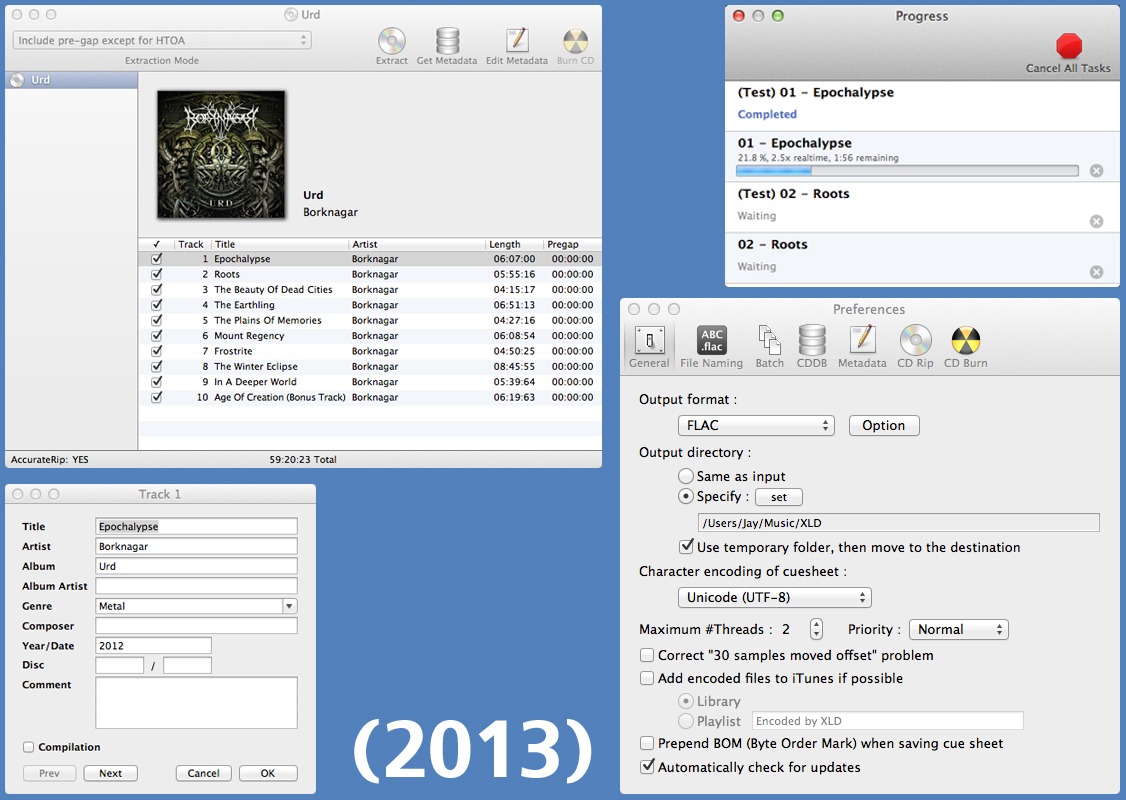This screenshot has width=1126, height=800.
Task: Open the Edit Metadata tool
Action: (x=516, y=42)
